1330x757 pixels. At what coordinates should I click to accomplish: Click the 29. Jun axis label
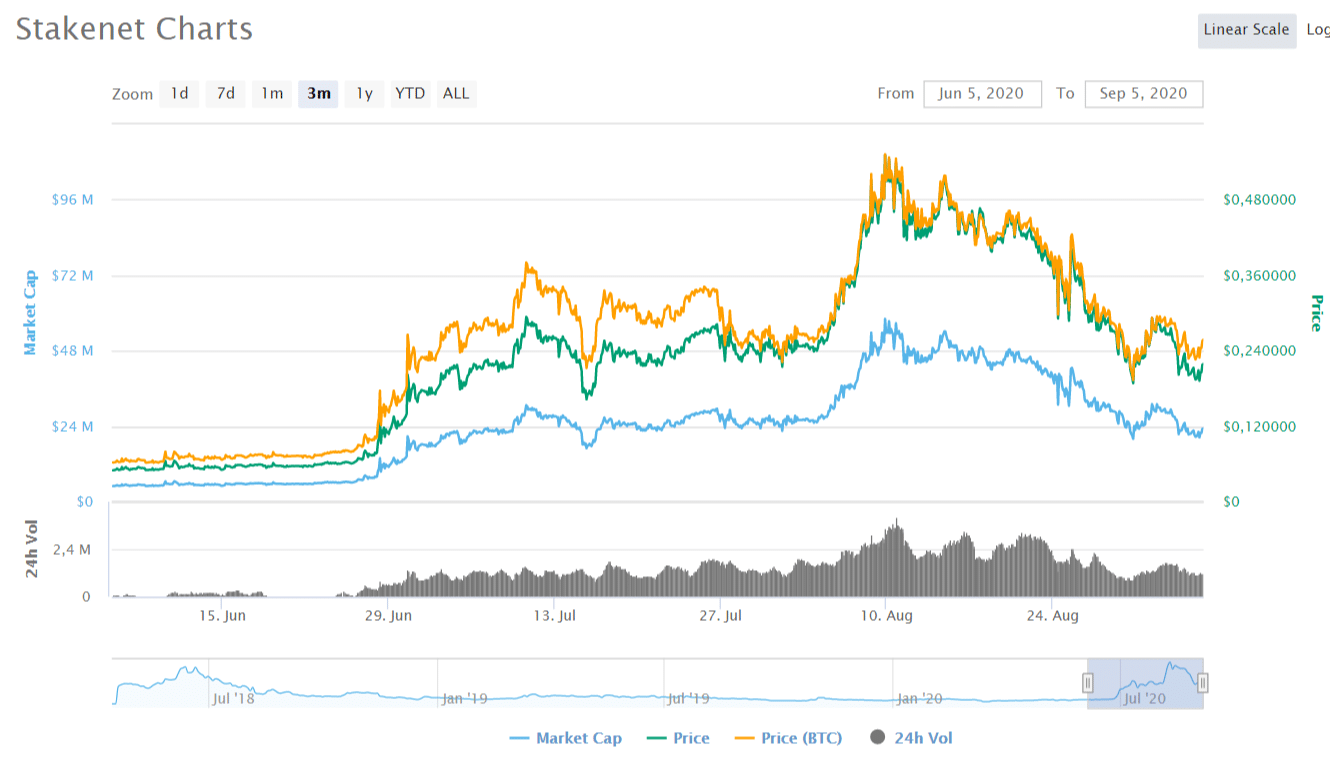tap(388, 616)
